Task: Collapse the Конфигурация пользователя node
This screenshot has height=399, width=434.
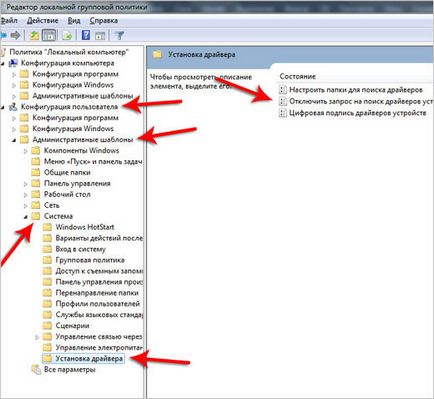Action: 3,107
